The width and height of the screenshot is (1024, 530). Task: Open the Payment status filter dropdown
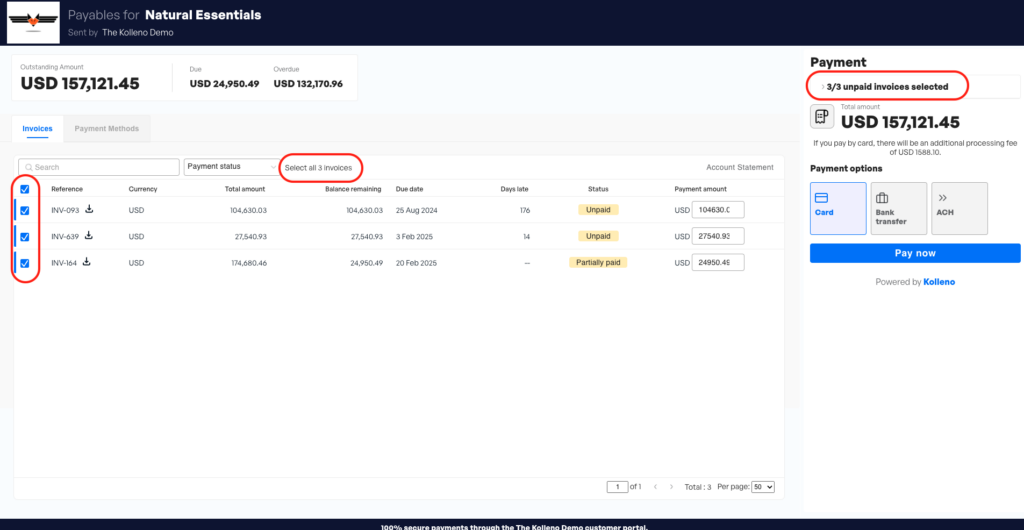pos(230,167)
